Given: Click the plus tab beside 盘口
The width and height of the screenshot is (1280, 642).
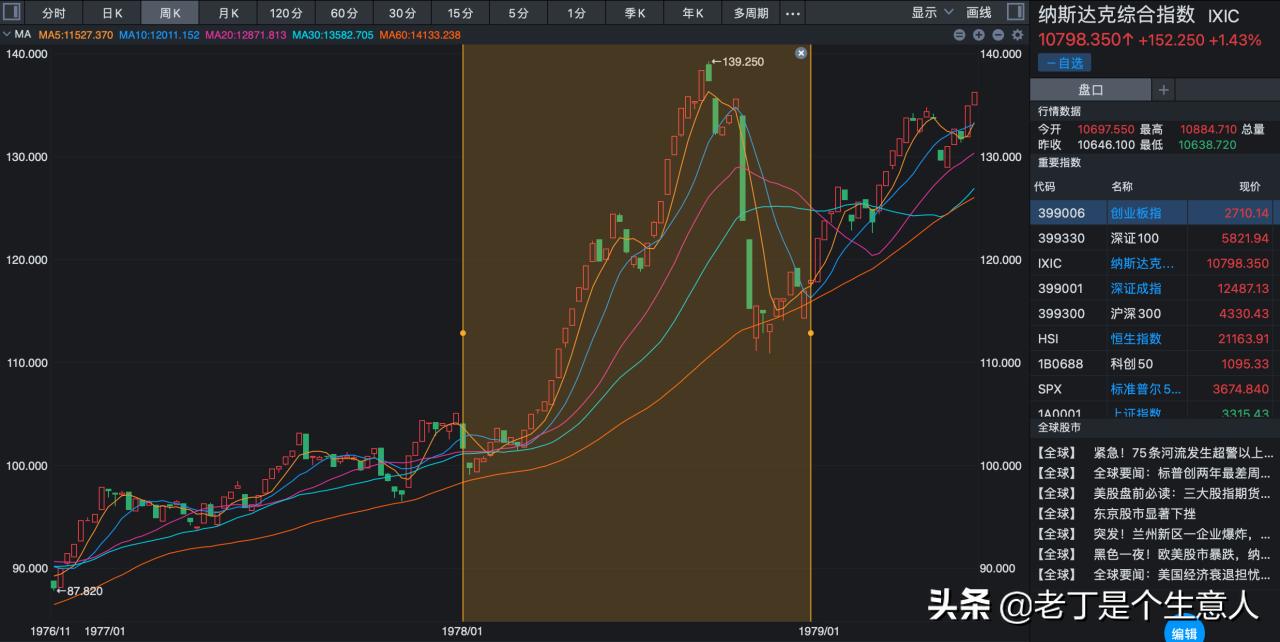Looking at the screenshot, I should click(1163, 90).
